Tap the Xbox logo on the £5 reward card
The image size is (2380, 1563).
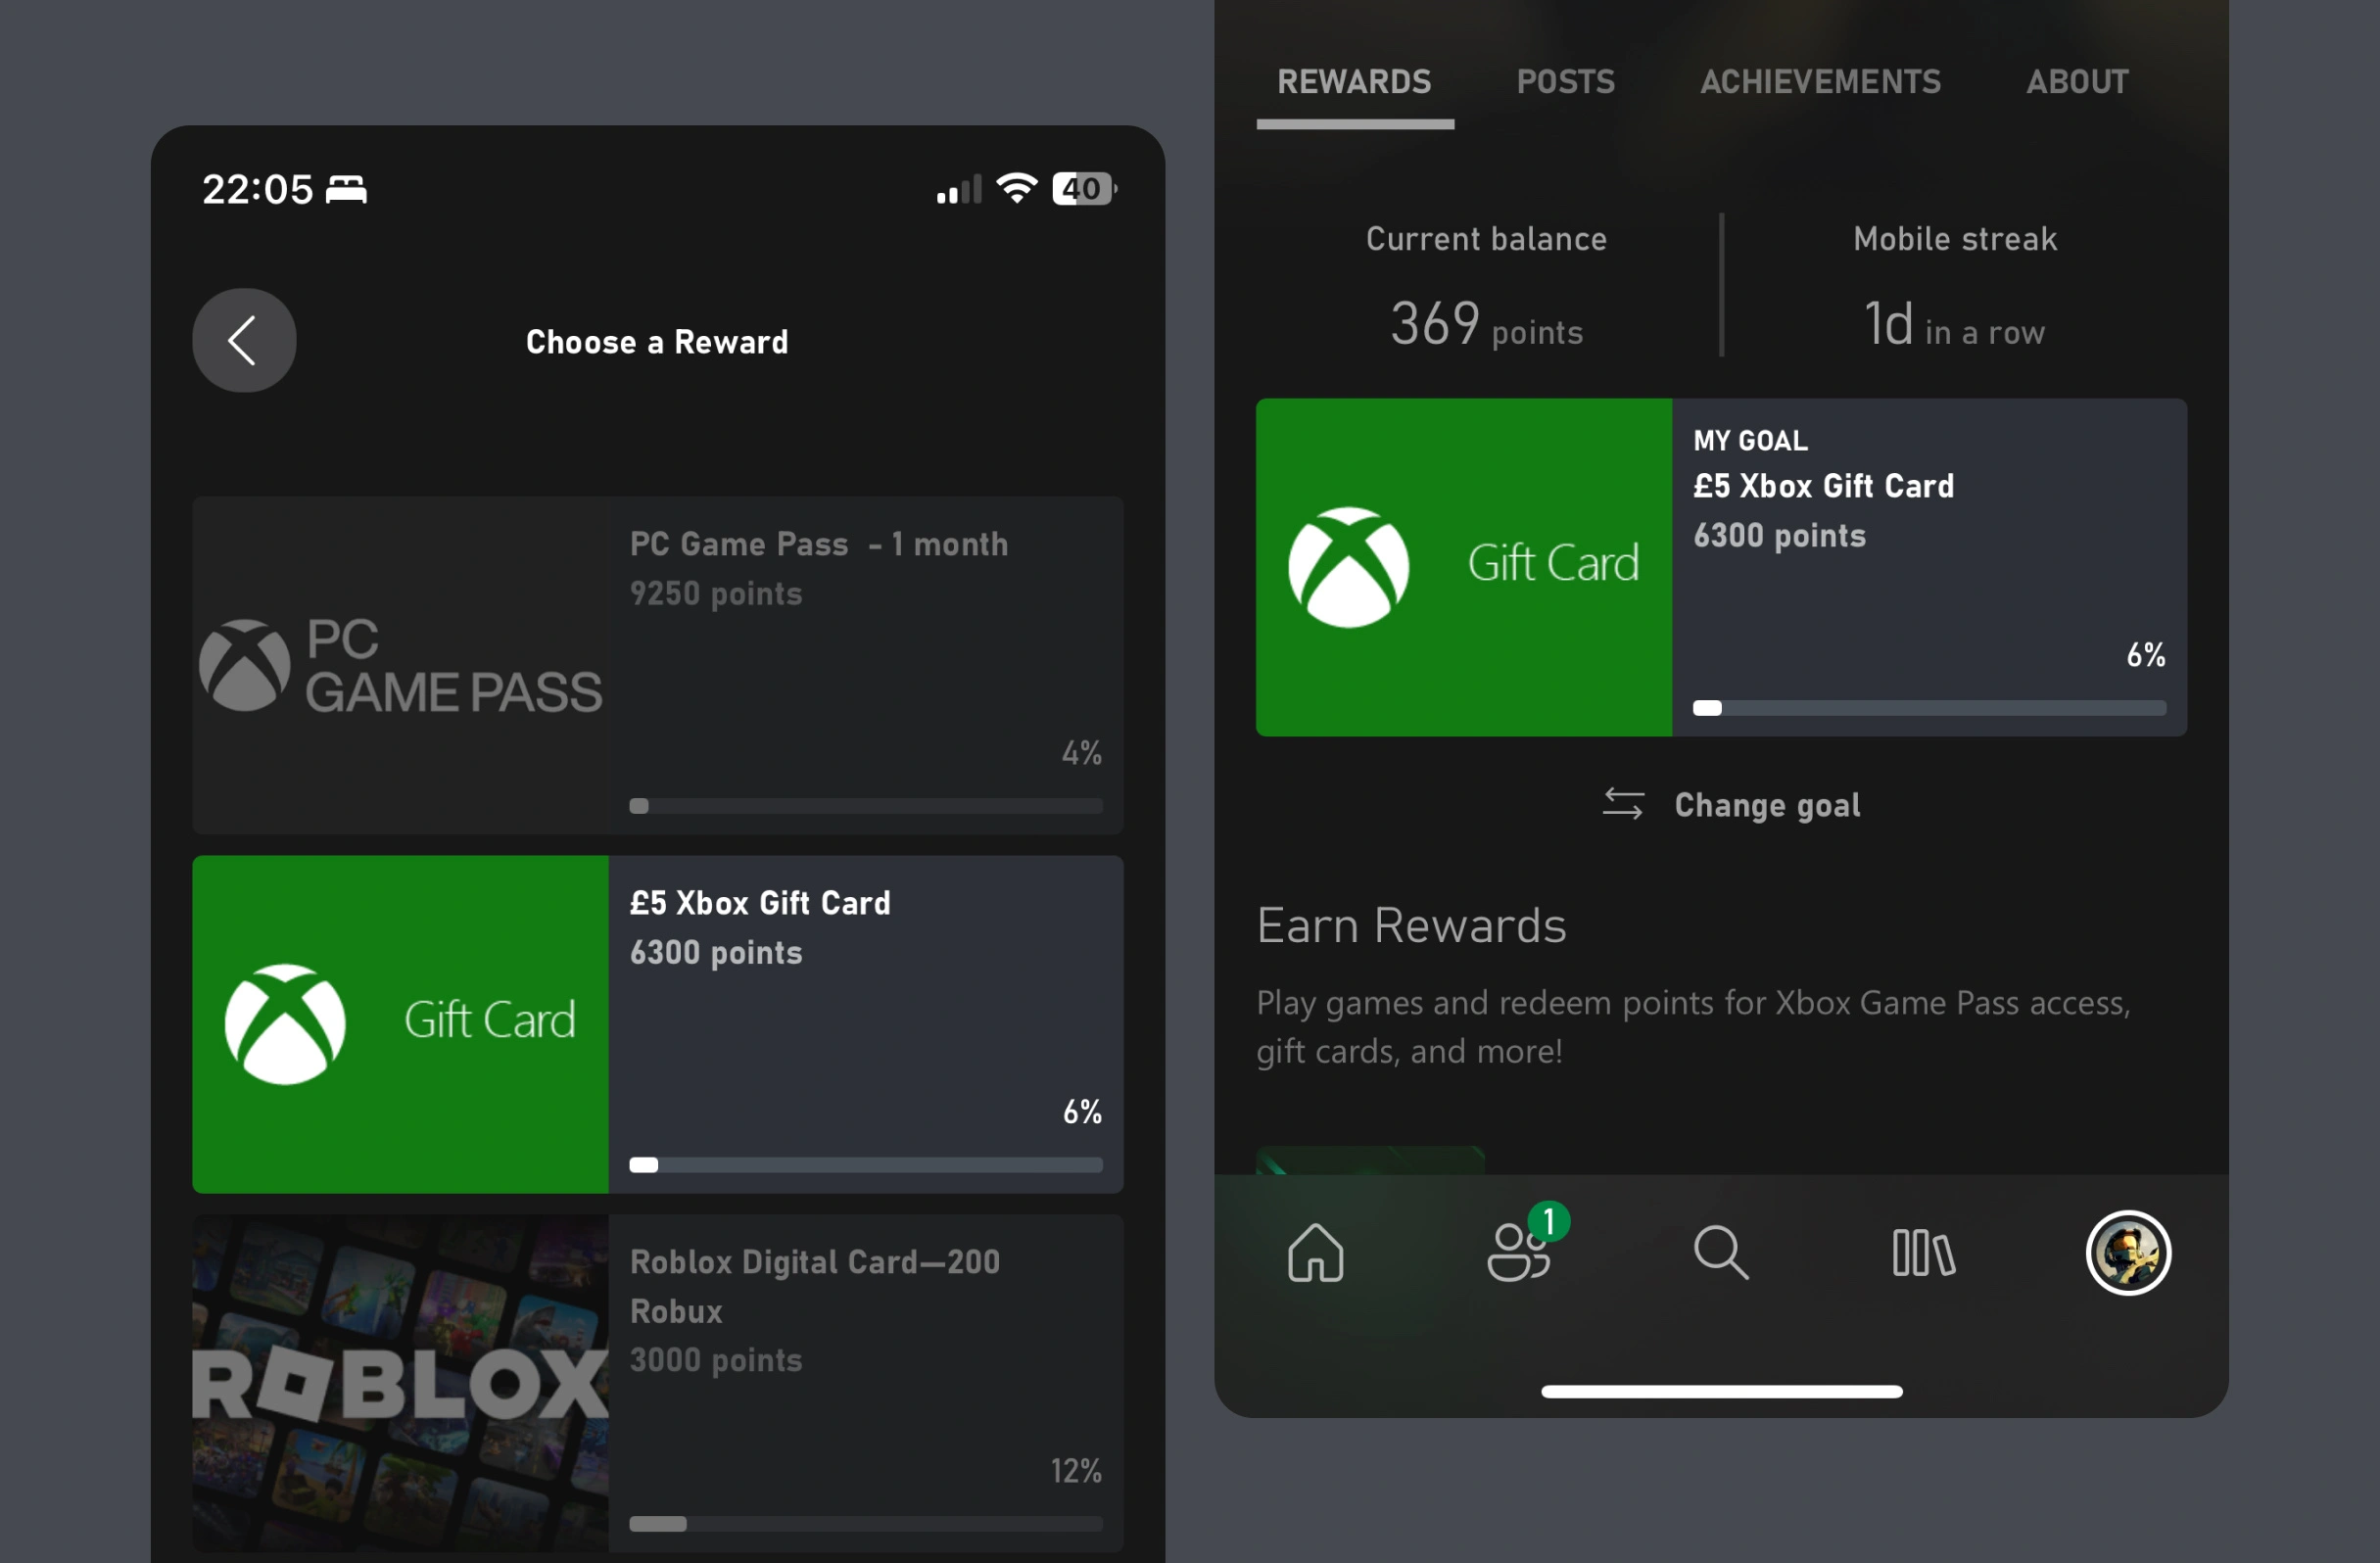285,1024
